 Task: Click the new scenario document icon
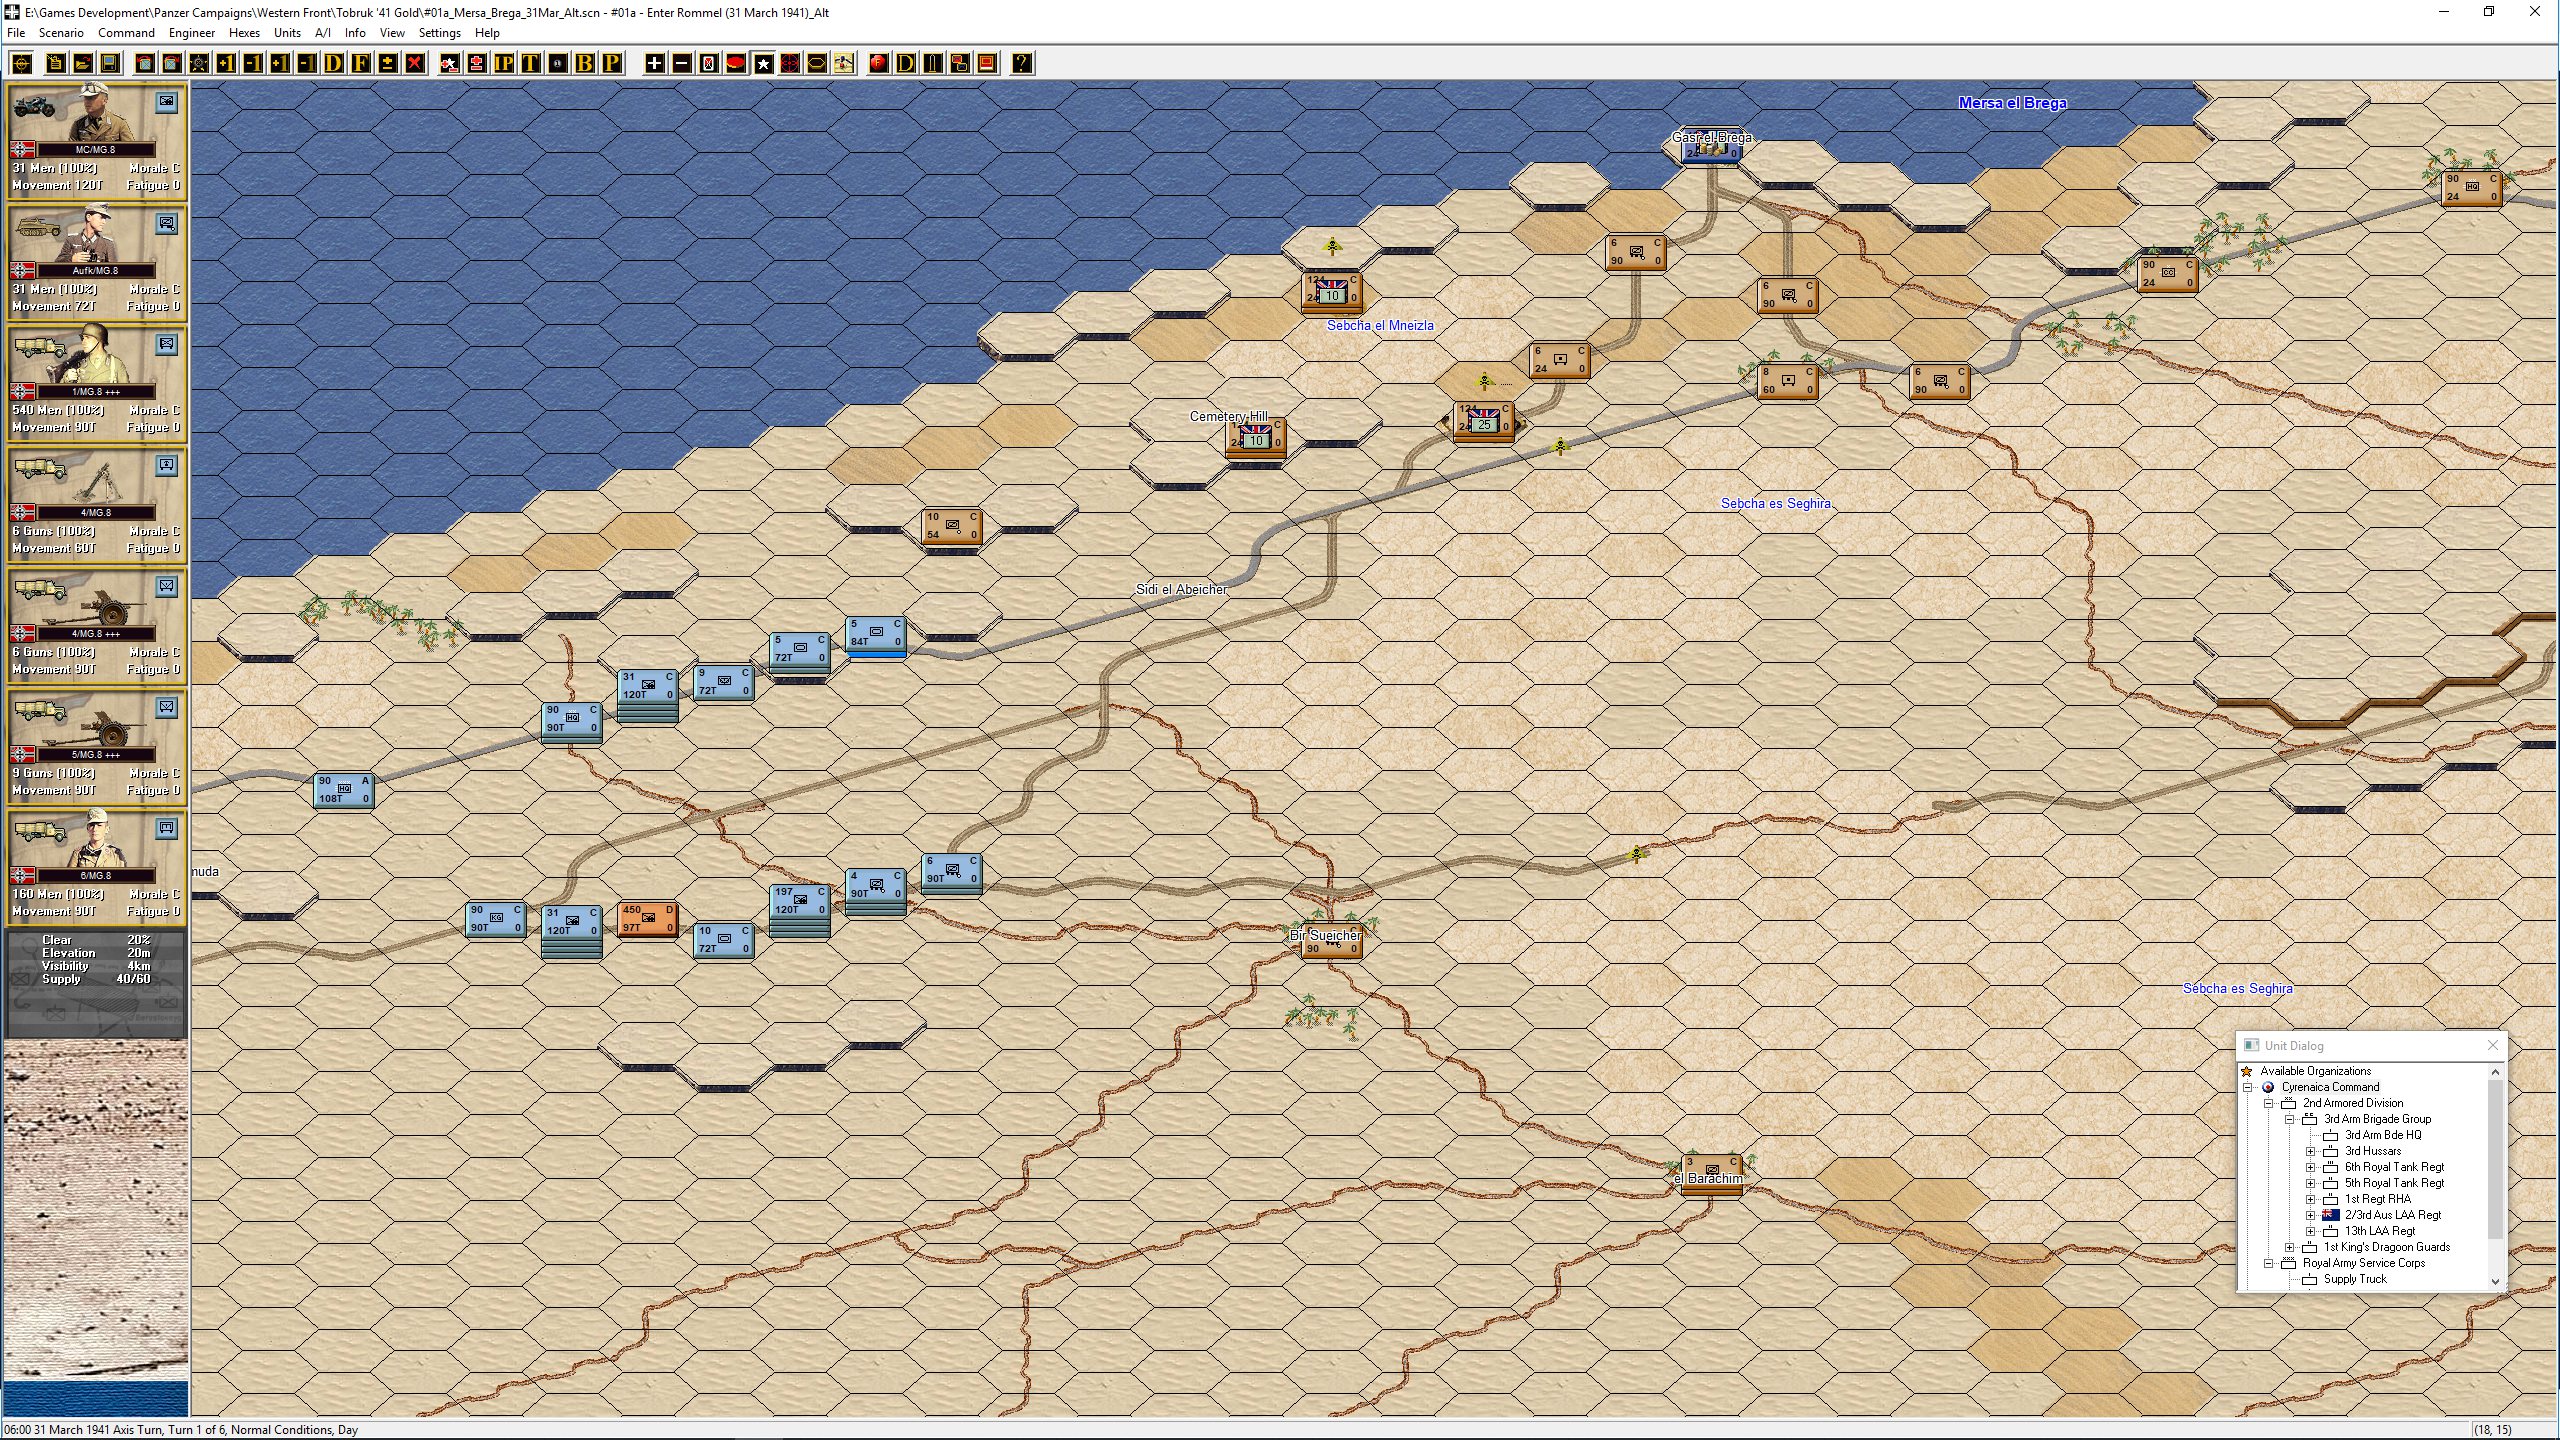56,64
